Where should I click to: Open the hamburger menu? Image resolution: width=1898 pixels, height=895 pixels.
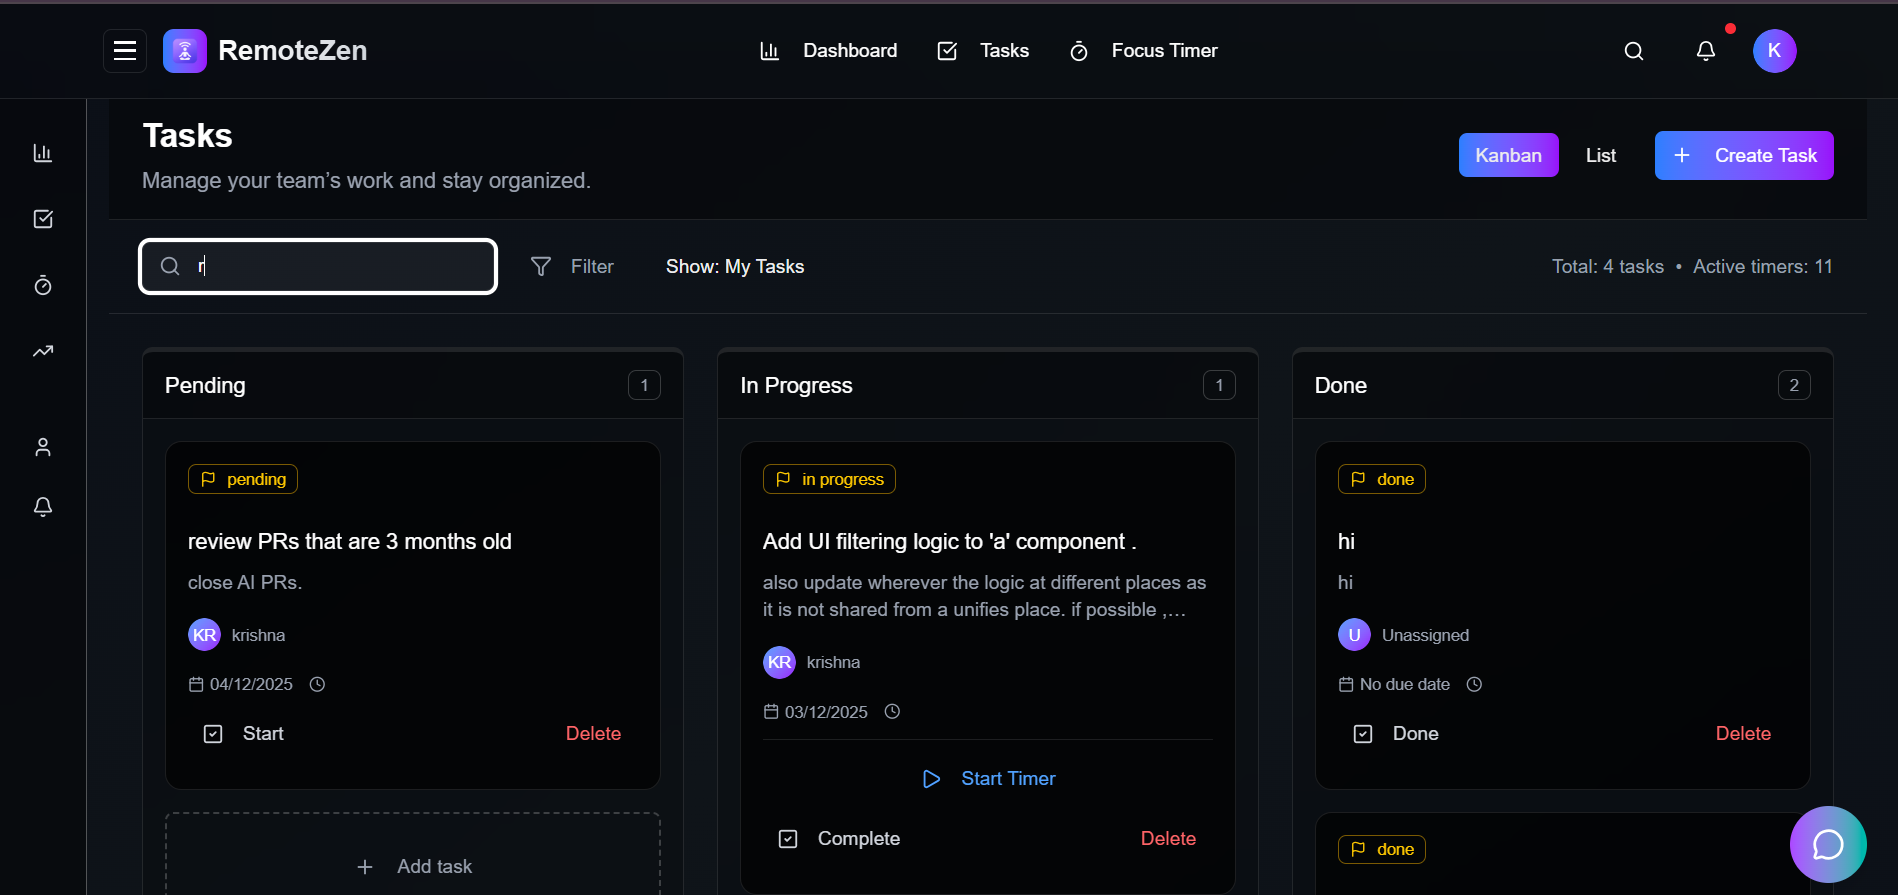[125, 51]
